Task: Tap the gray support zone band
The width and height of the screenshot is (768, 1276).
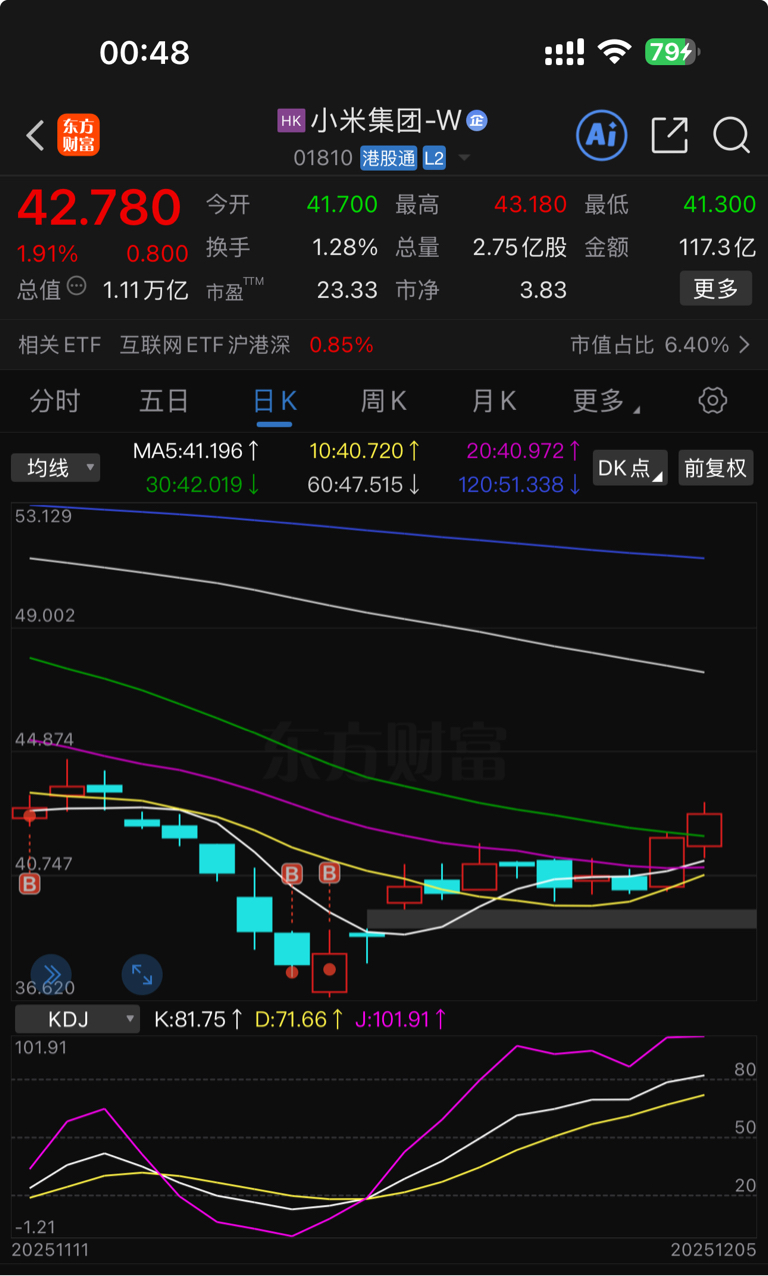Action: coord(561,919)
